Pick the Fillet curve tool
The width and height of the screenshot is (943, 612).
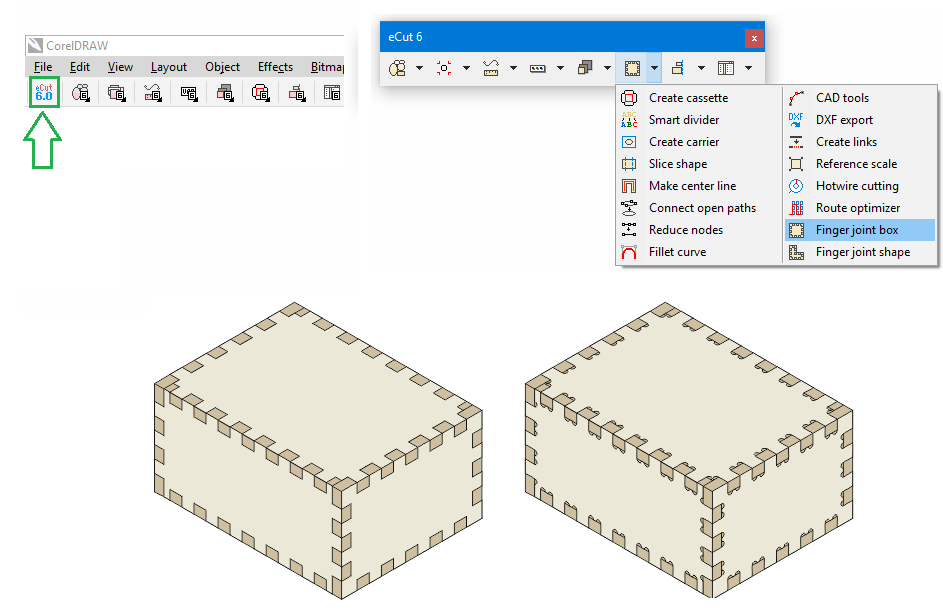[x=677, y=252]
